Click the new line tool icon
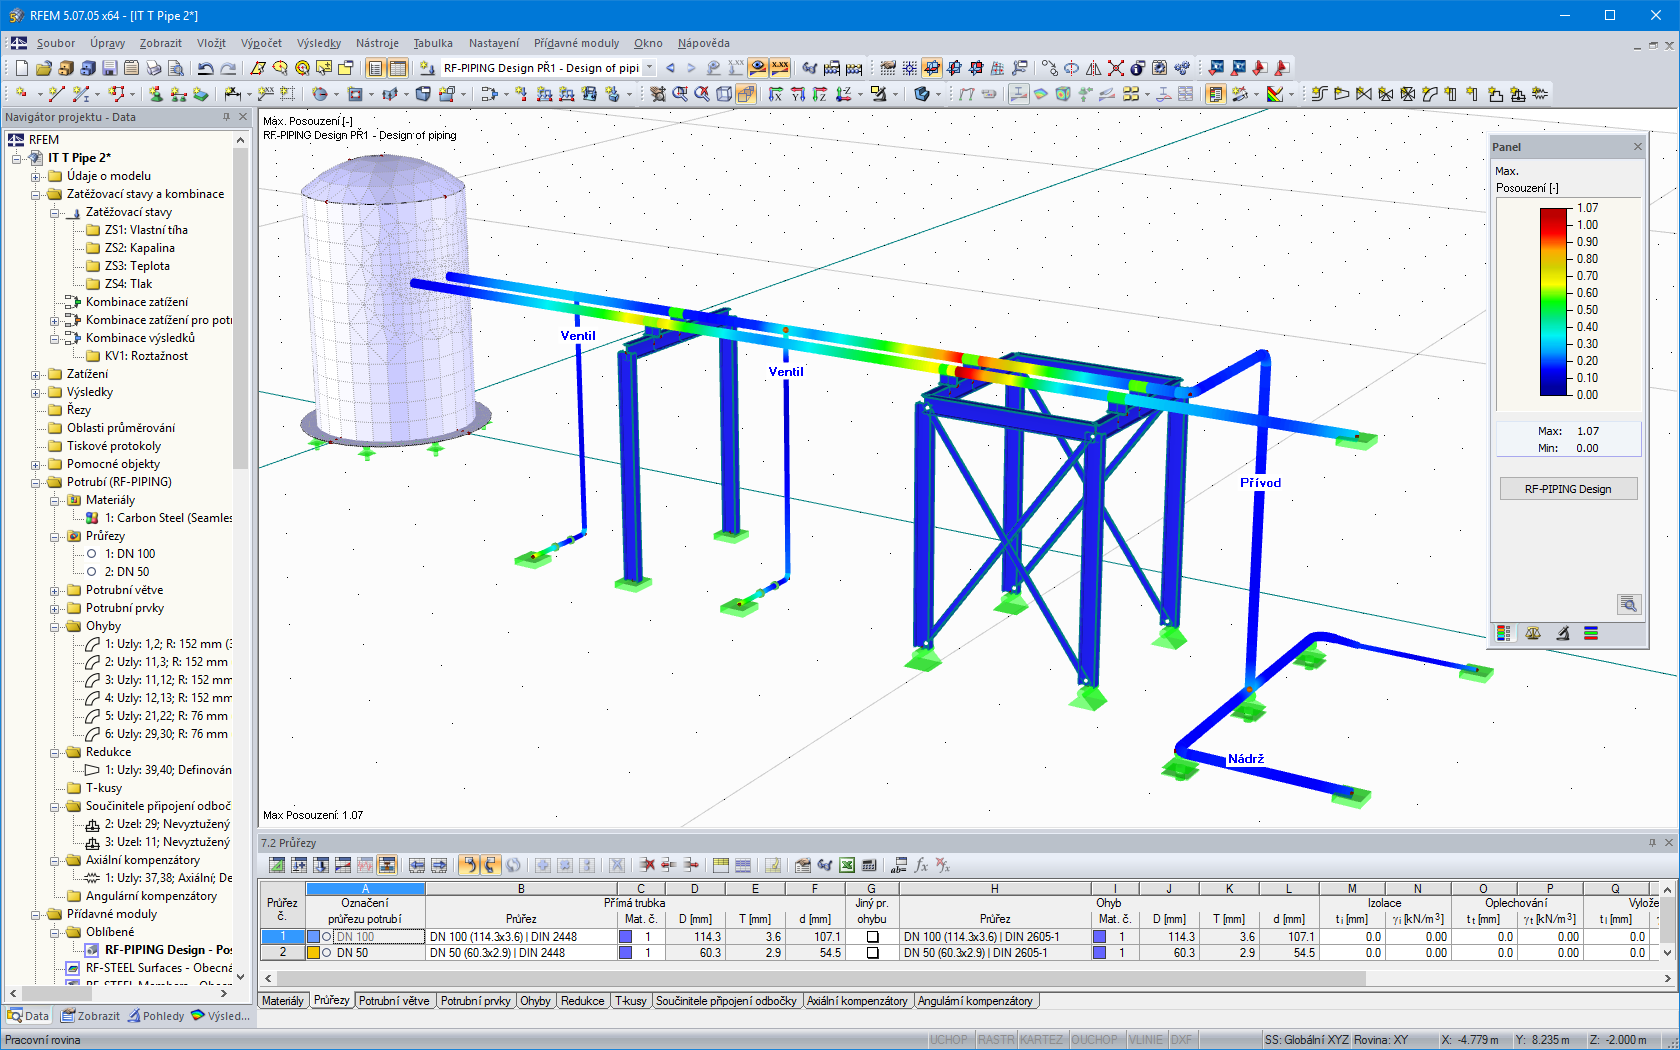Image resolution: width=1680 pixels, height=1050 pixels. point(56,94)
